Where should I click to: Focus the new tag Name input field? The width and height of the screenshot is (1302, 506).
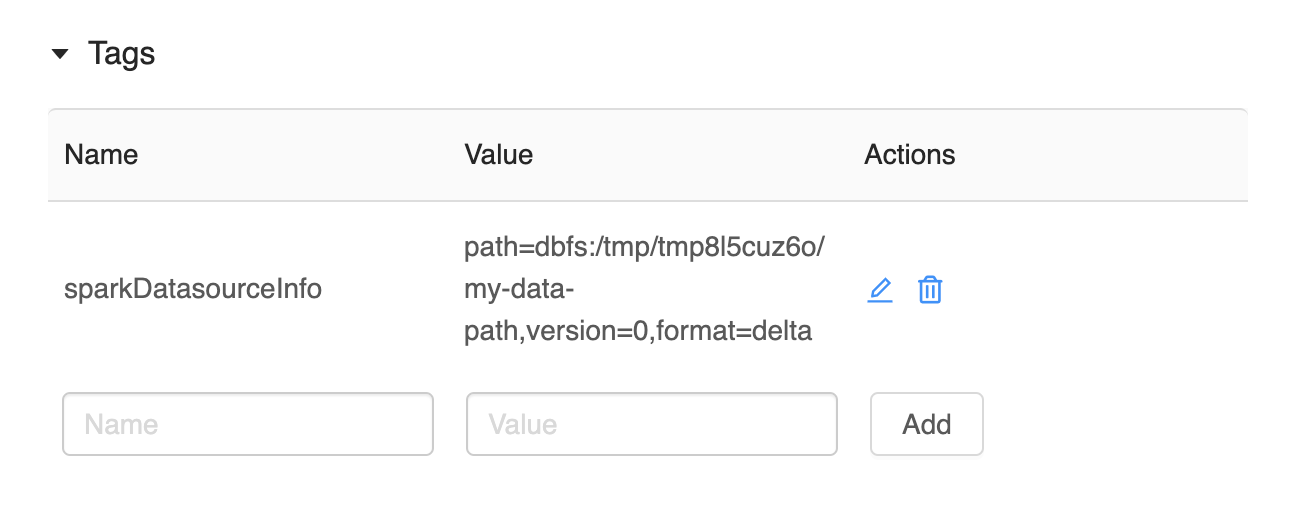tap(248, 424)
